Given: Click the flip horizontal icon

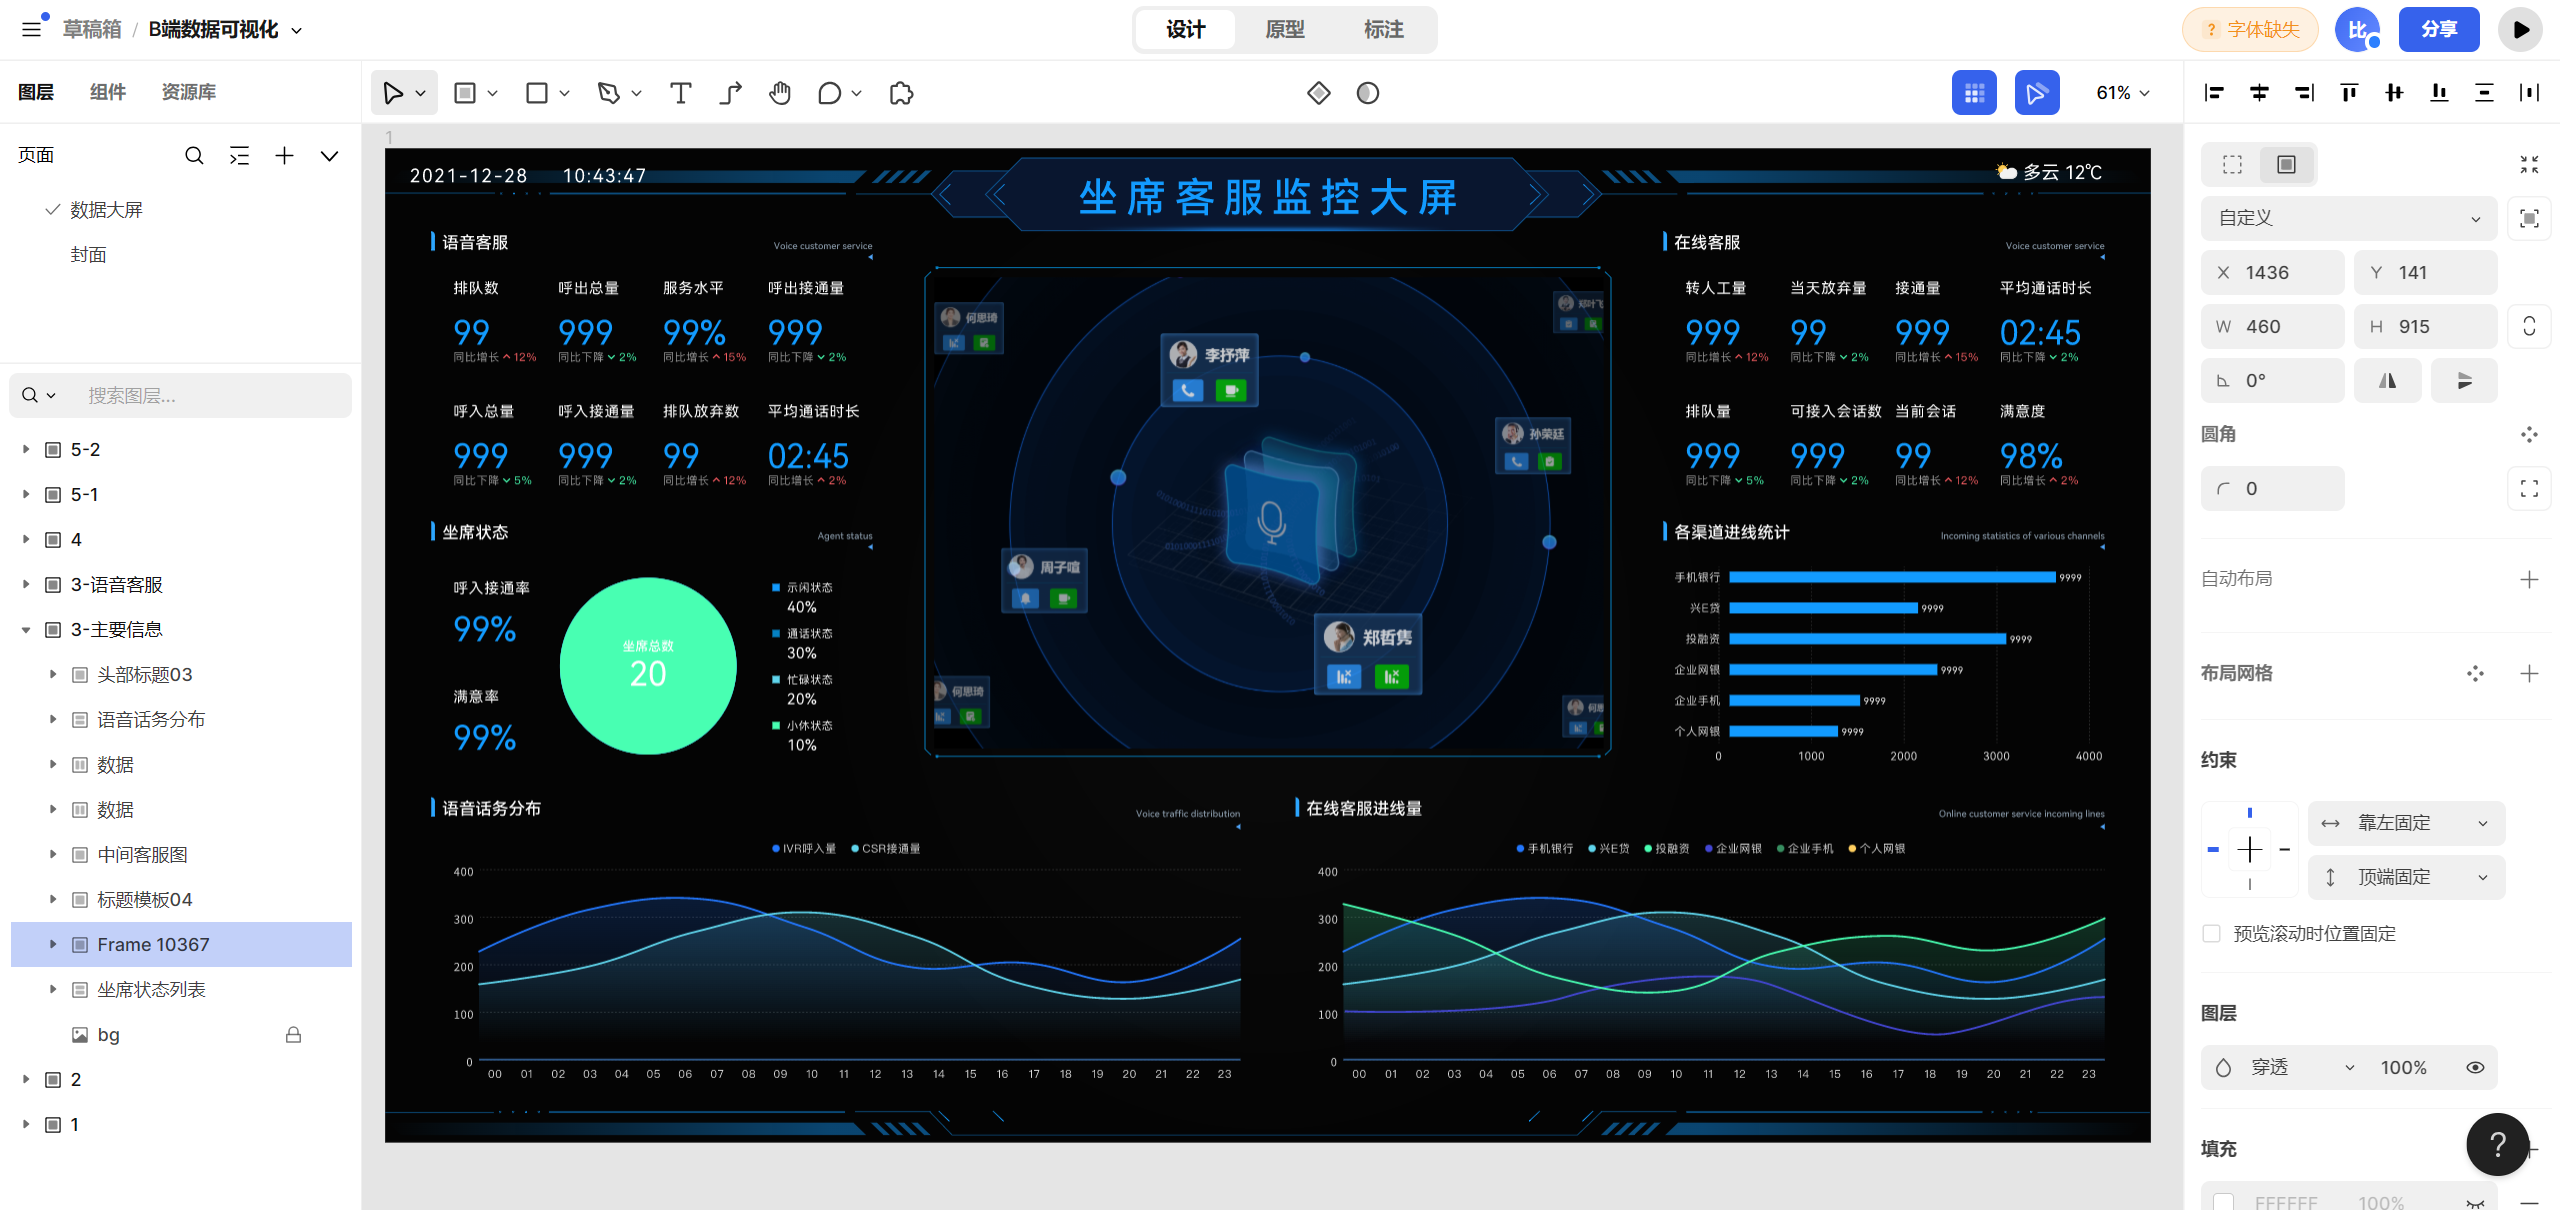Looking at the screenshot, I should 2387,381.
